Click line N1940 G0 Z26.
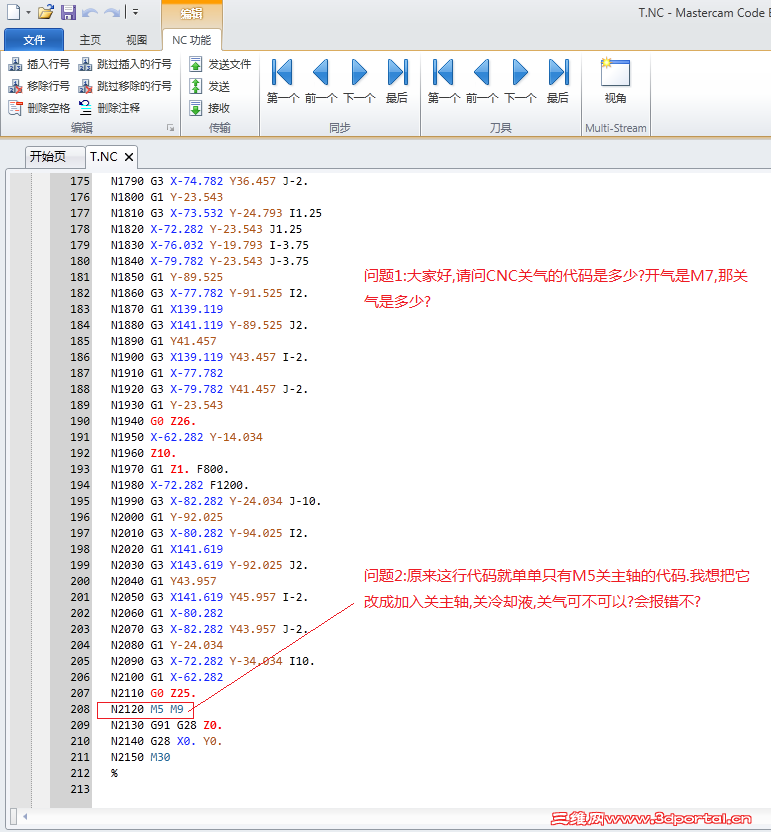This screenshot has height=832, width=771. tap(153, 421)
